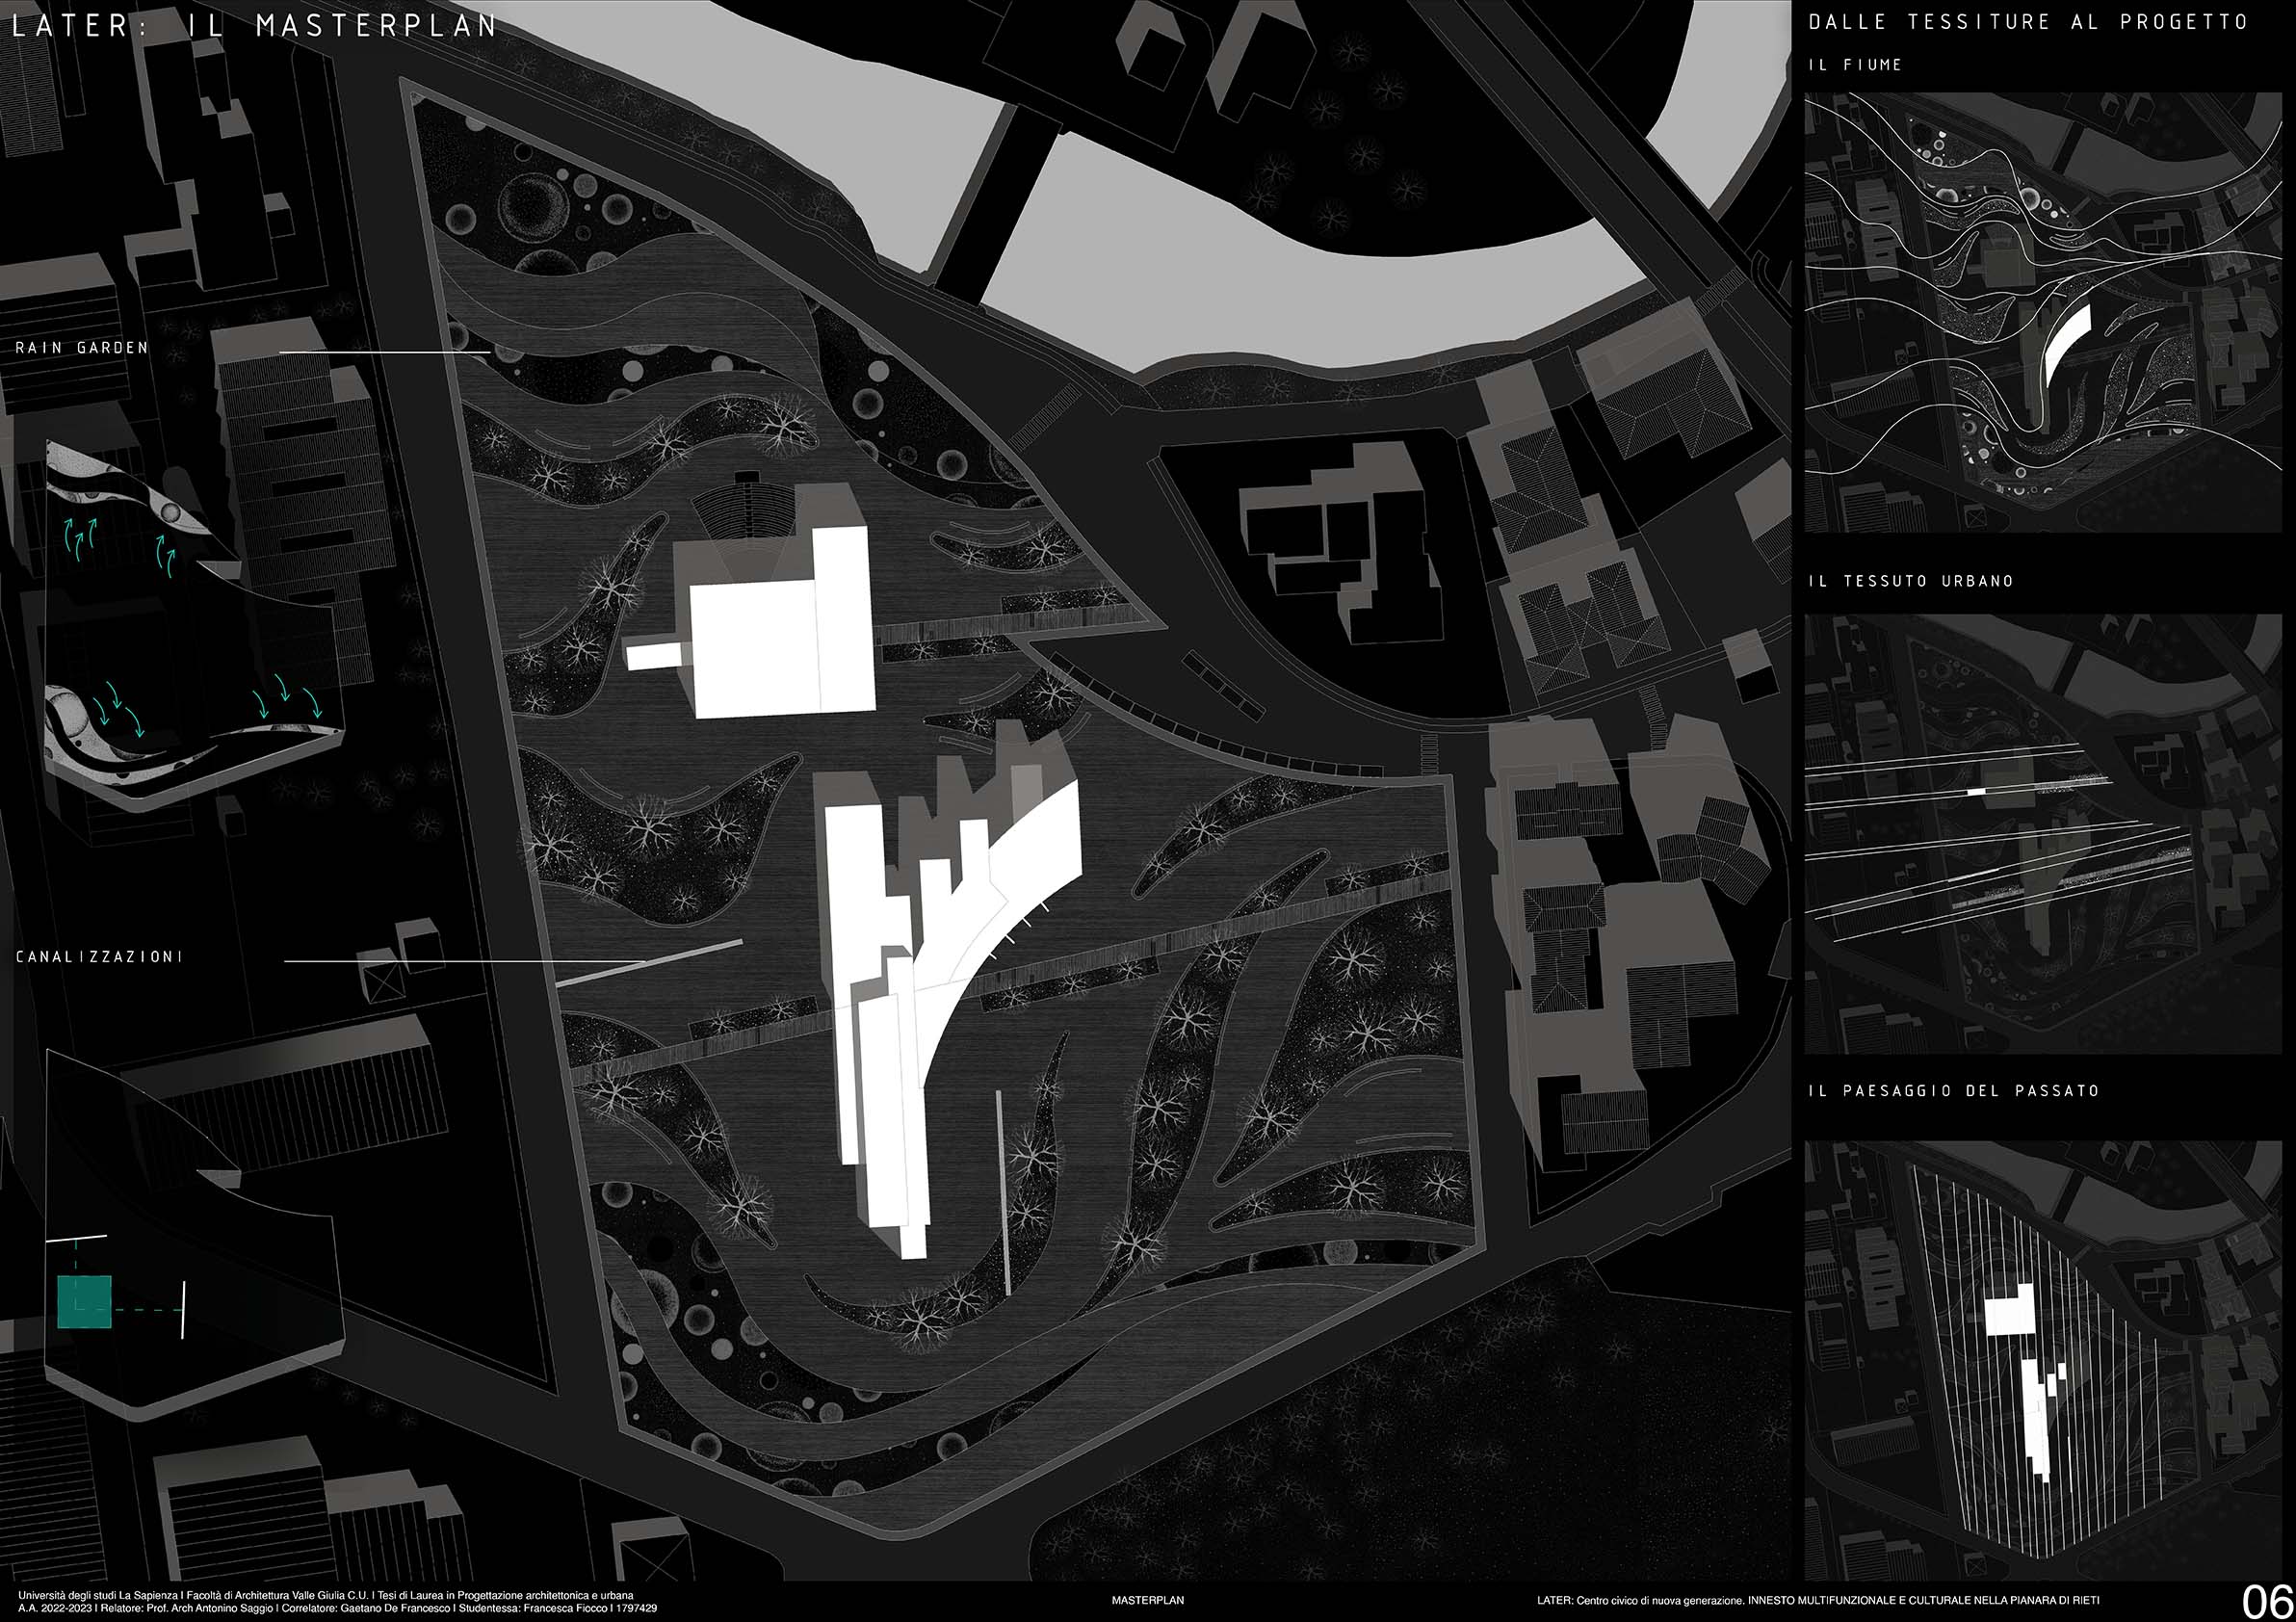The width and height of the screenshot is (2296, 1622).
Task: Click the MASTERPLAN footer label
Action: click(1147, 1600)
